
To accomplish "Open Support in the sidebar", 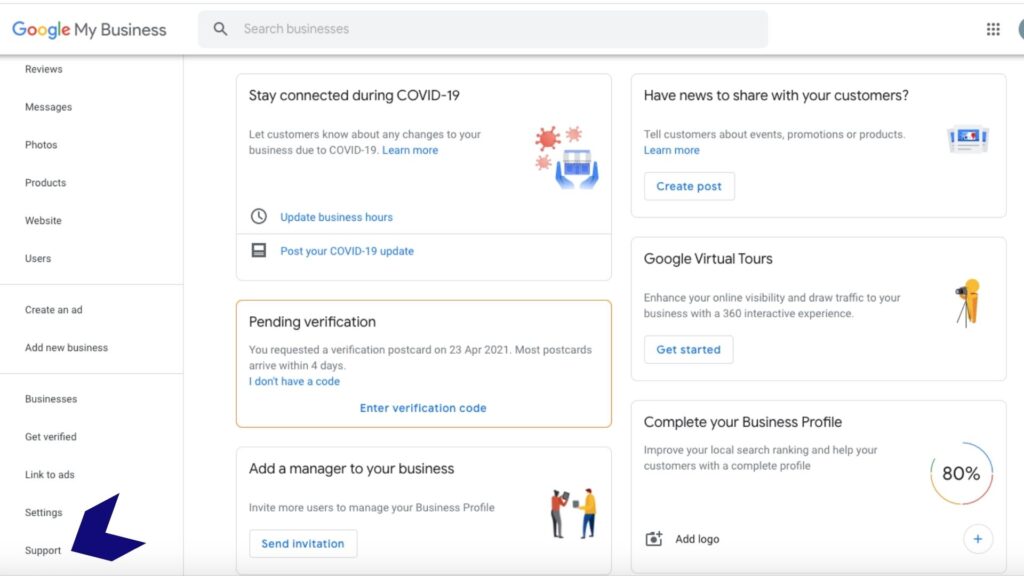I will pos(43,551).
